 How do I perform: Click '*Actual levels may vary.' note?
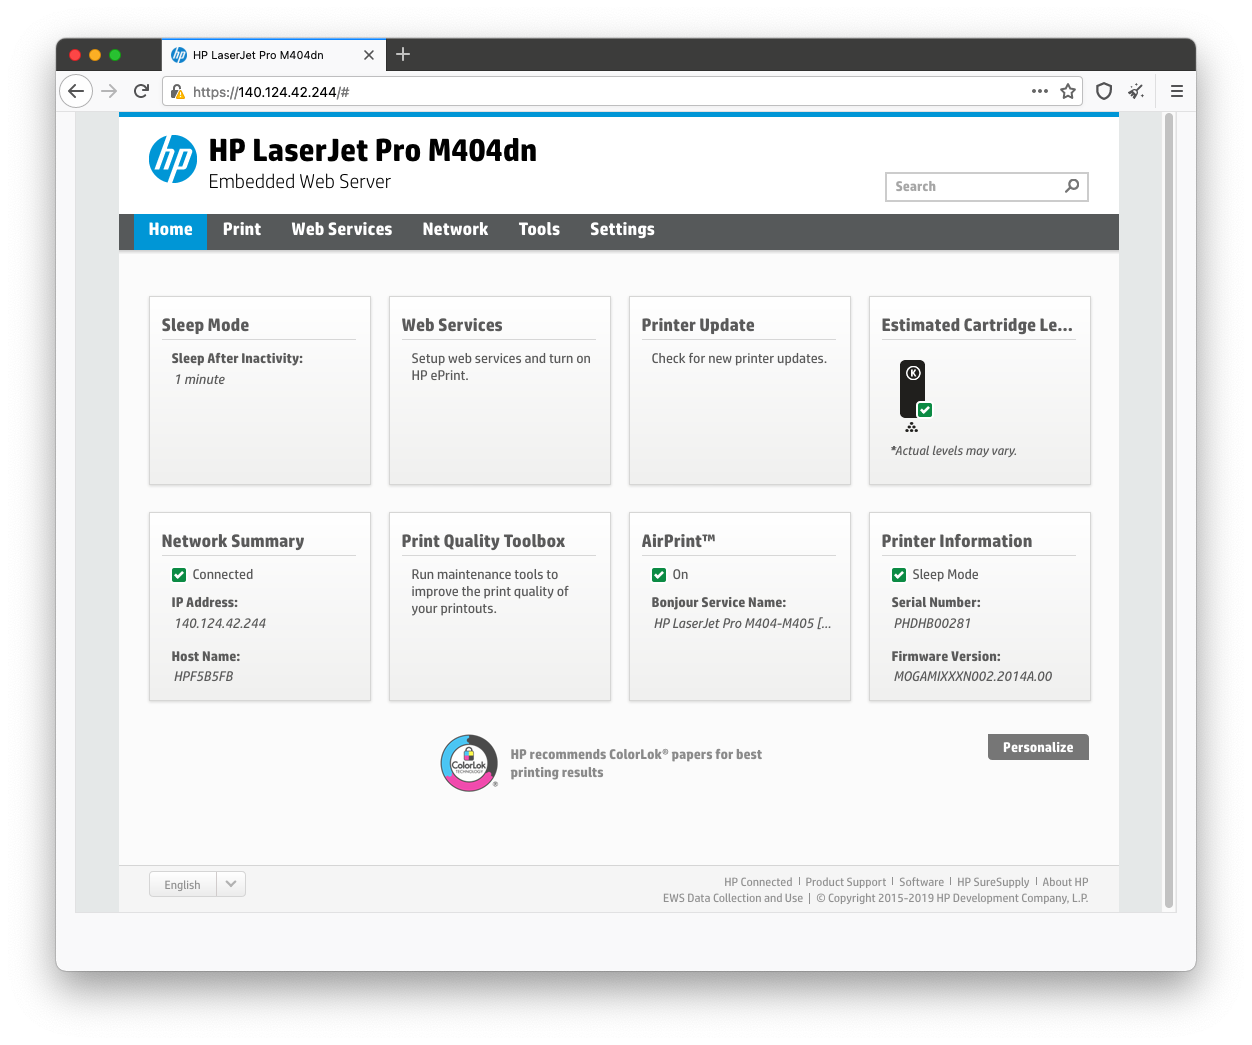tap(954, 451)
